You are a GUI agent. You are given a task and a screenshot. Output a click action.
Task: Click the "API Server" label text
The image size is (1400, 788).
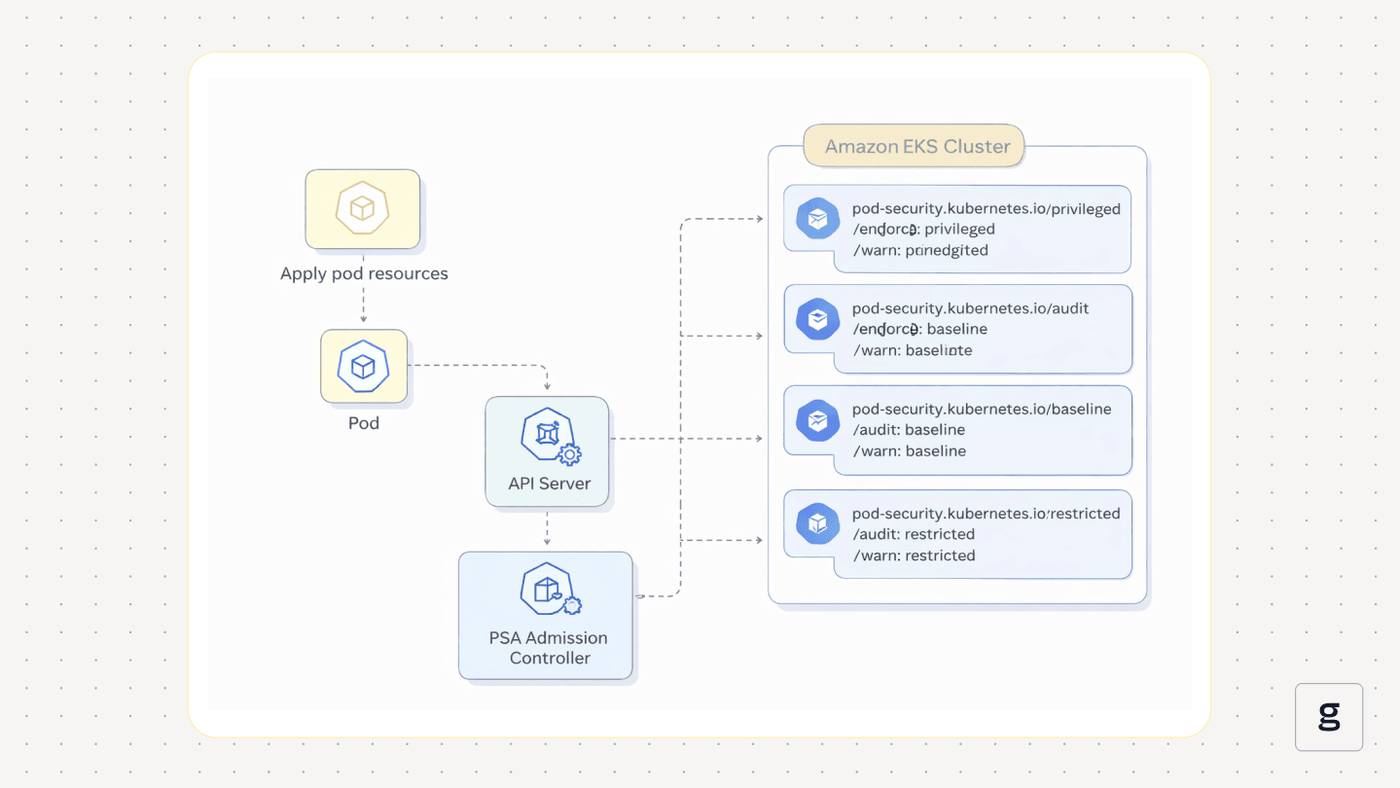click(549, 483)
